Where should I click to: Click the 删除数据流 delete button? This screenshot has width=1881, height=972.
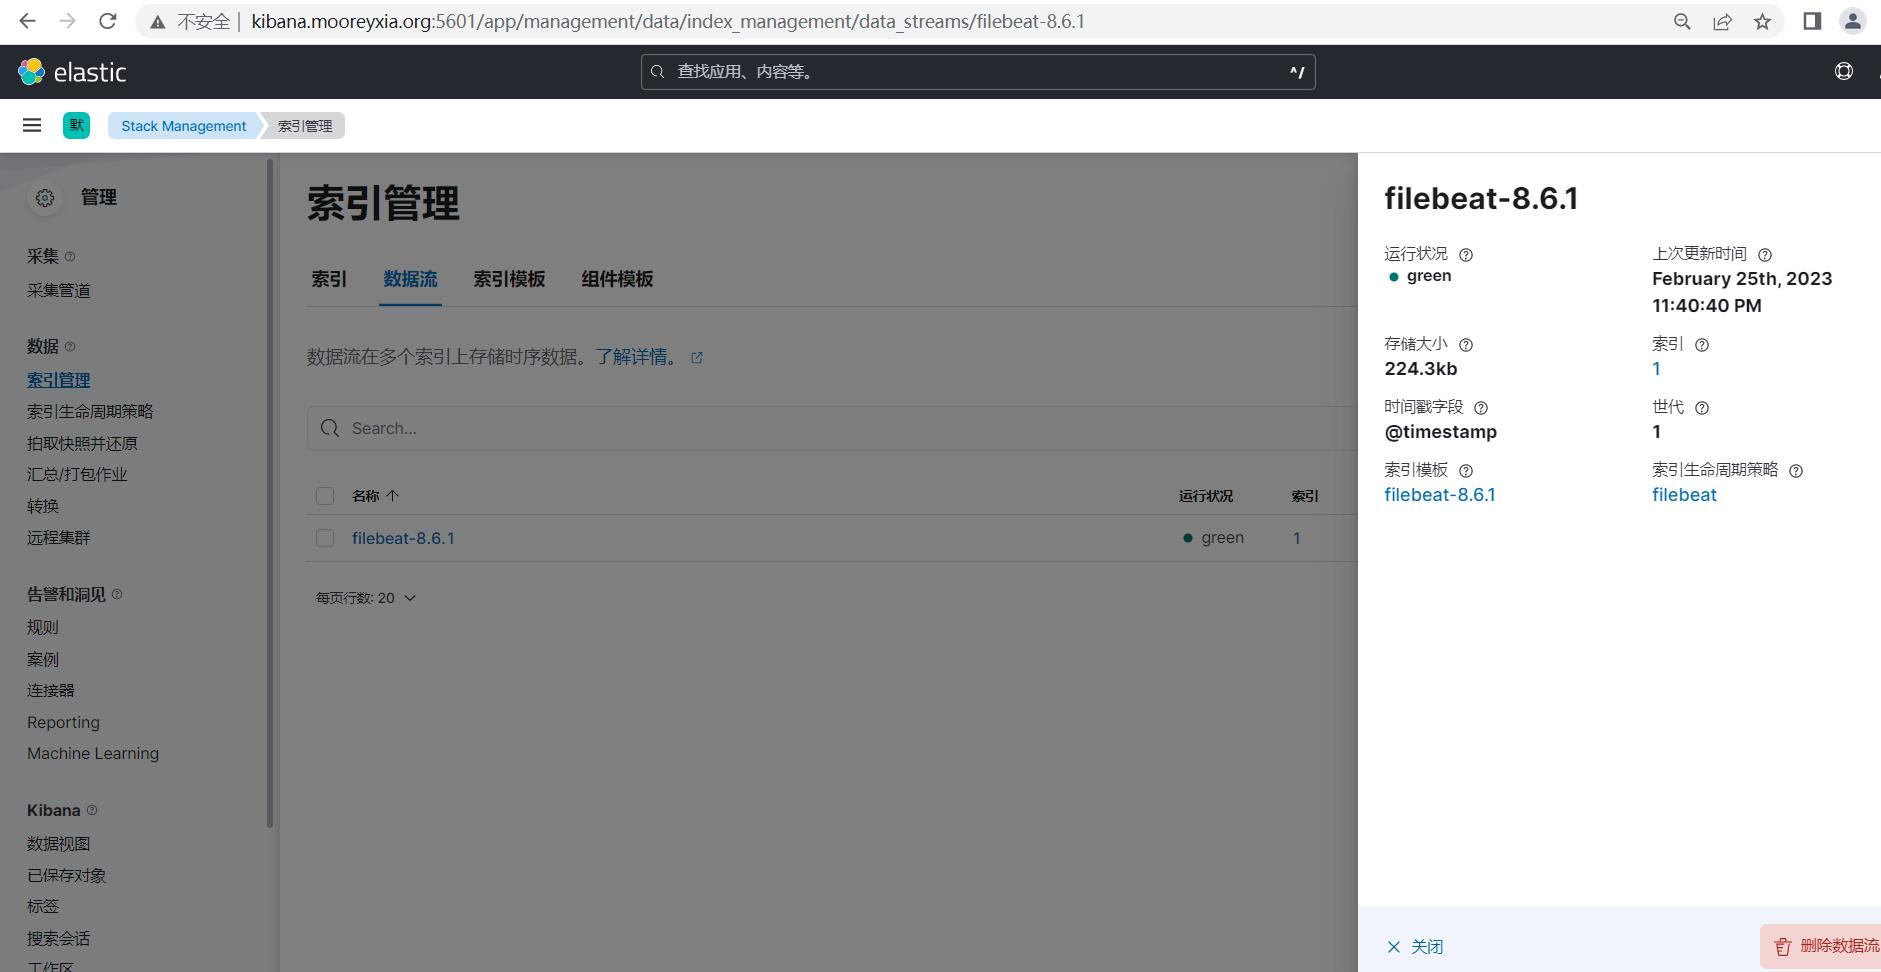(1820, 946)
